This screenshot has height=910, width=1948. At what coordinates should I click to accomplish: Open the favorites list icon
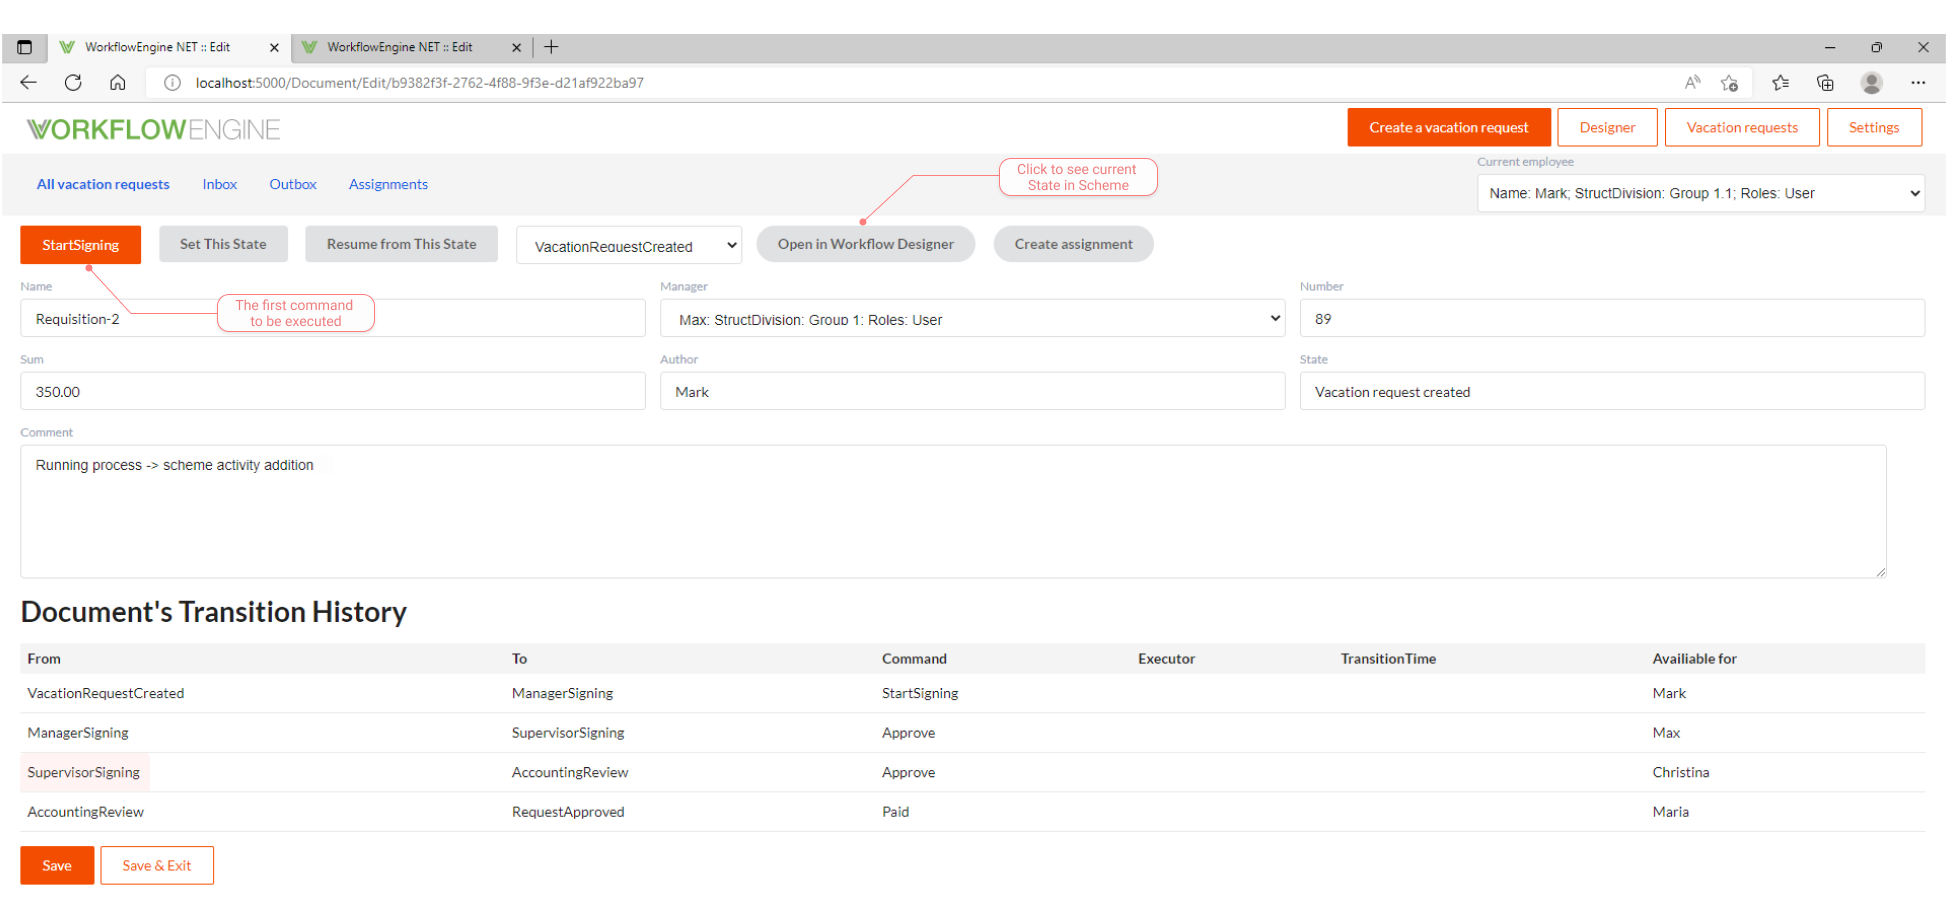click(1780, 83)
